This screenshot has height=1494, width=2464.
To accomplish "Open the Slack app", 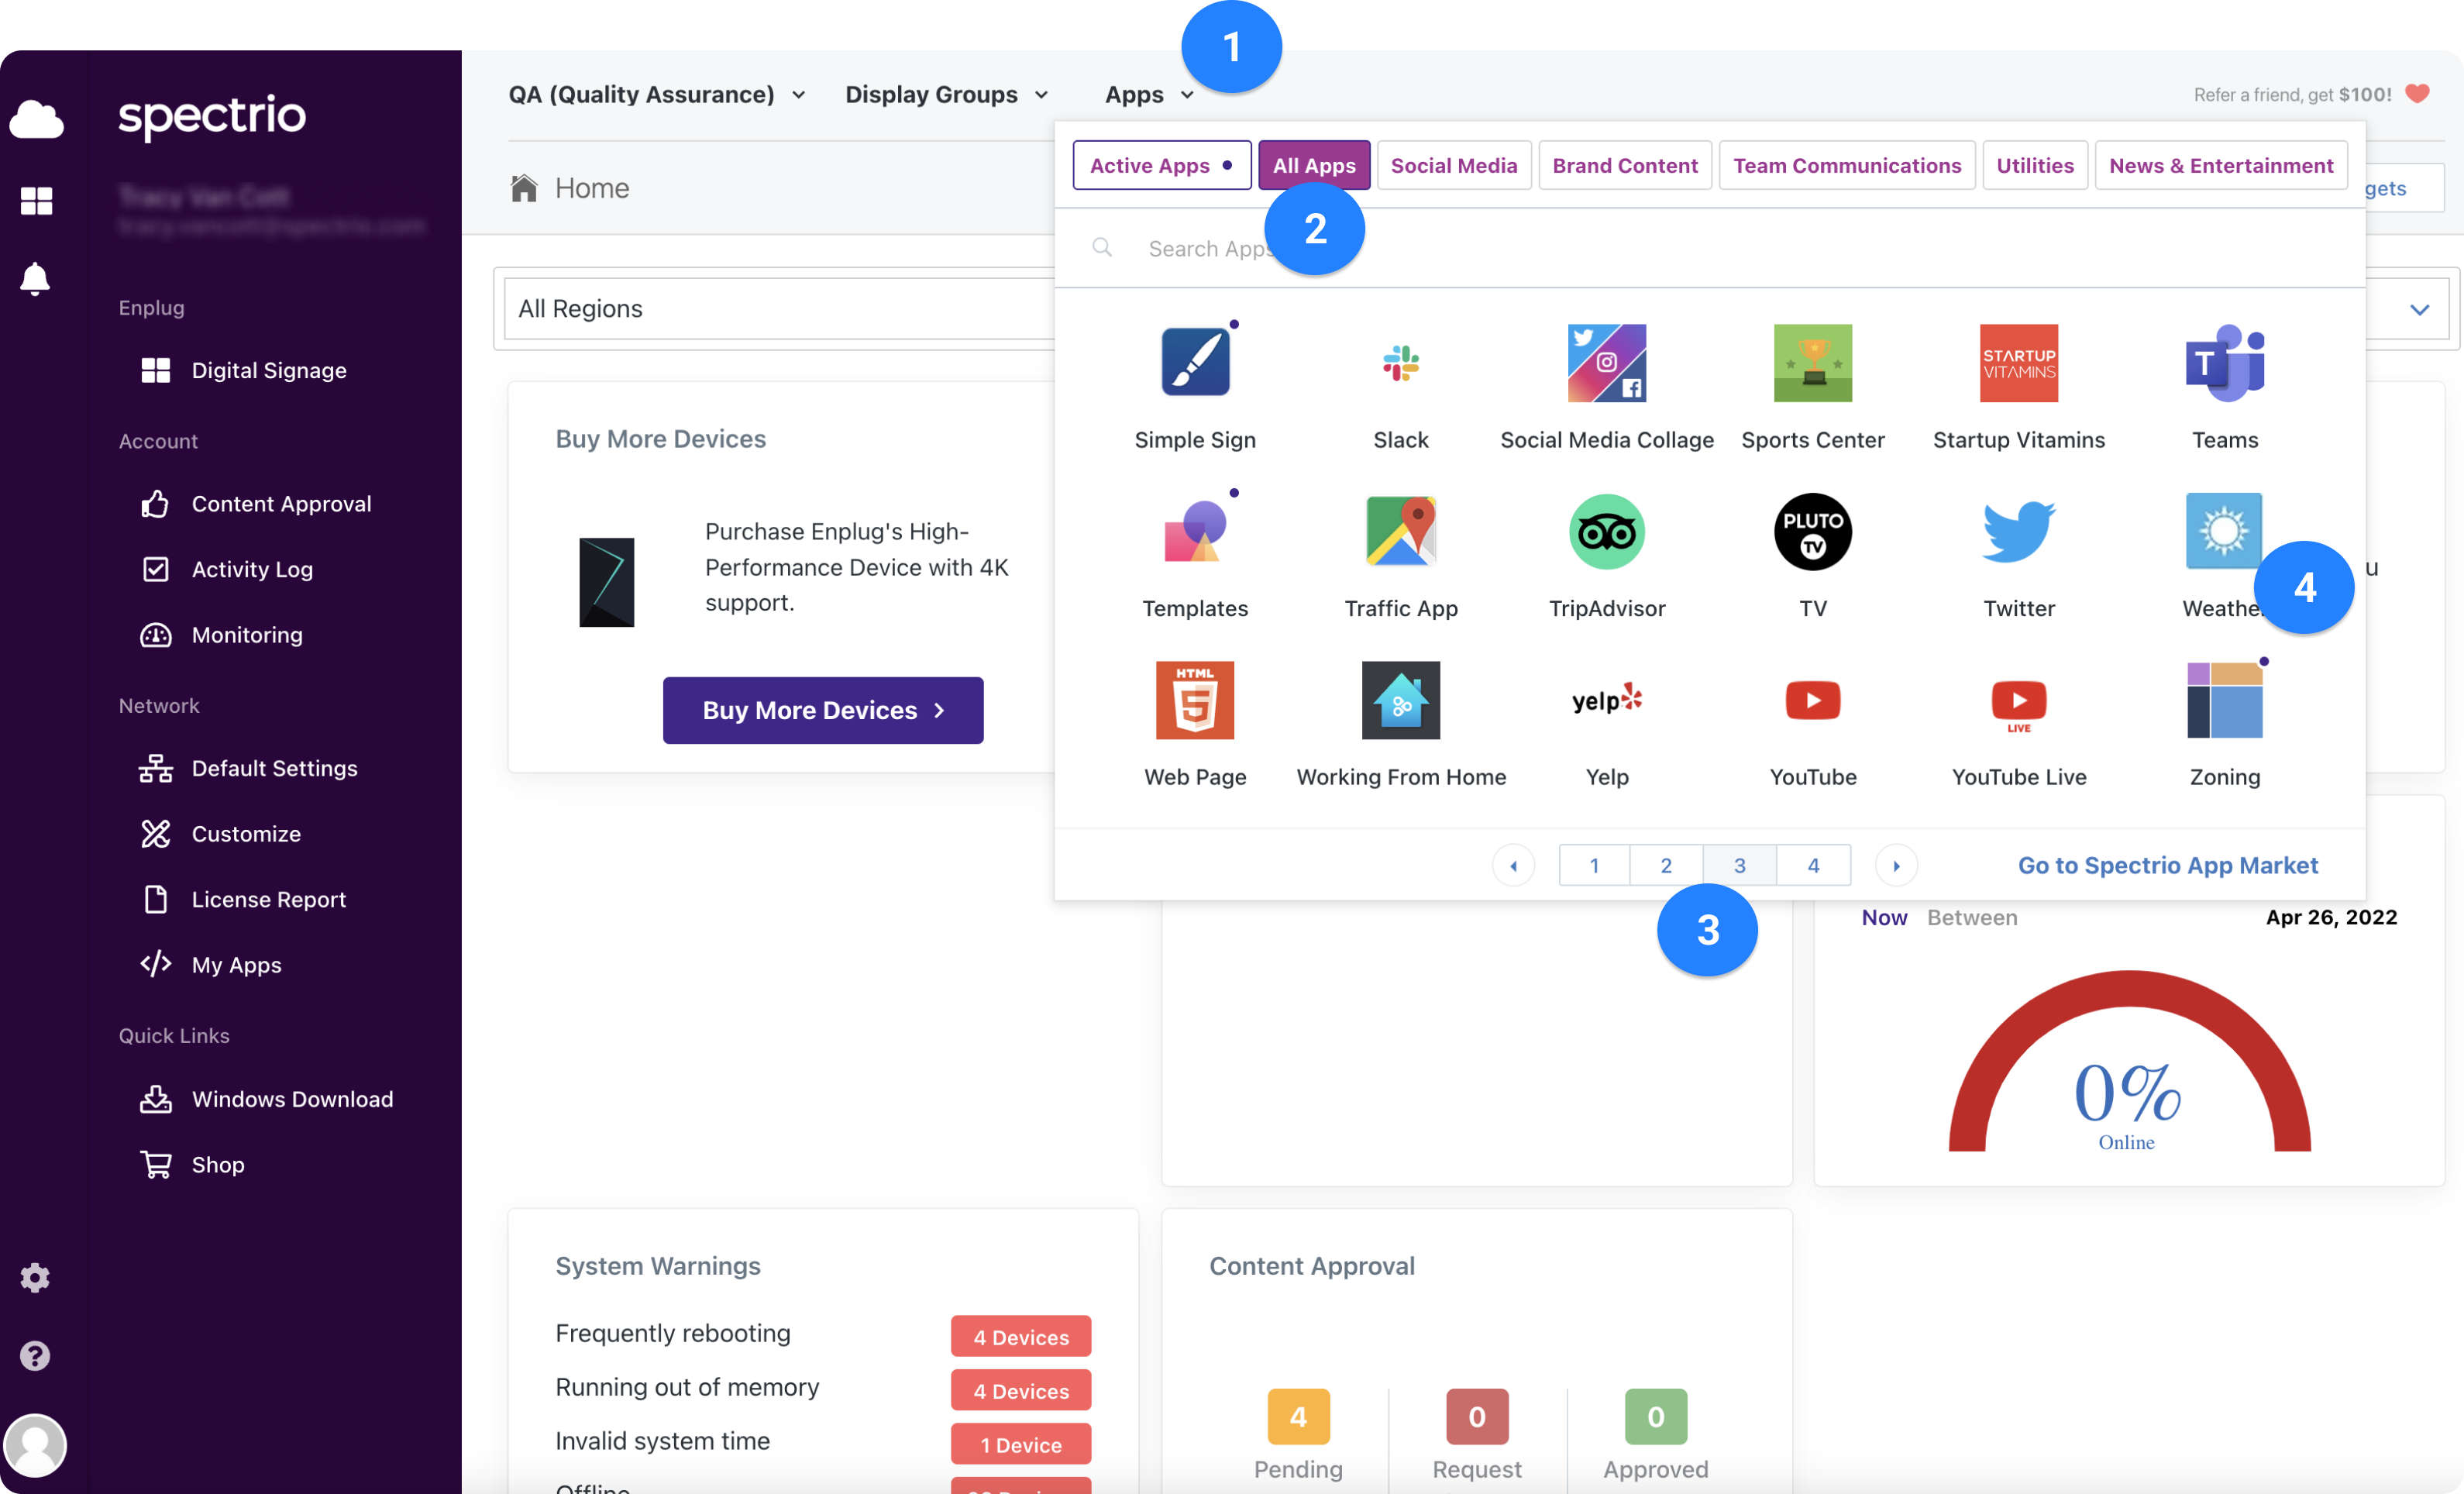I will [x=1401, y=363].
